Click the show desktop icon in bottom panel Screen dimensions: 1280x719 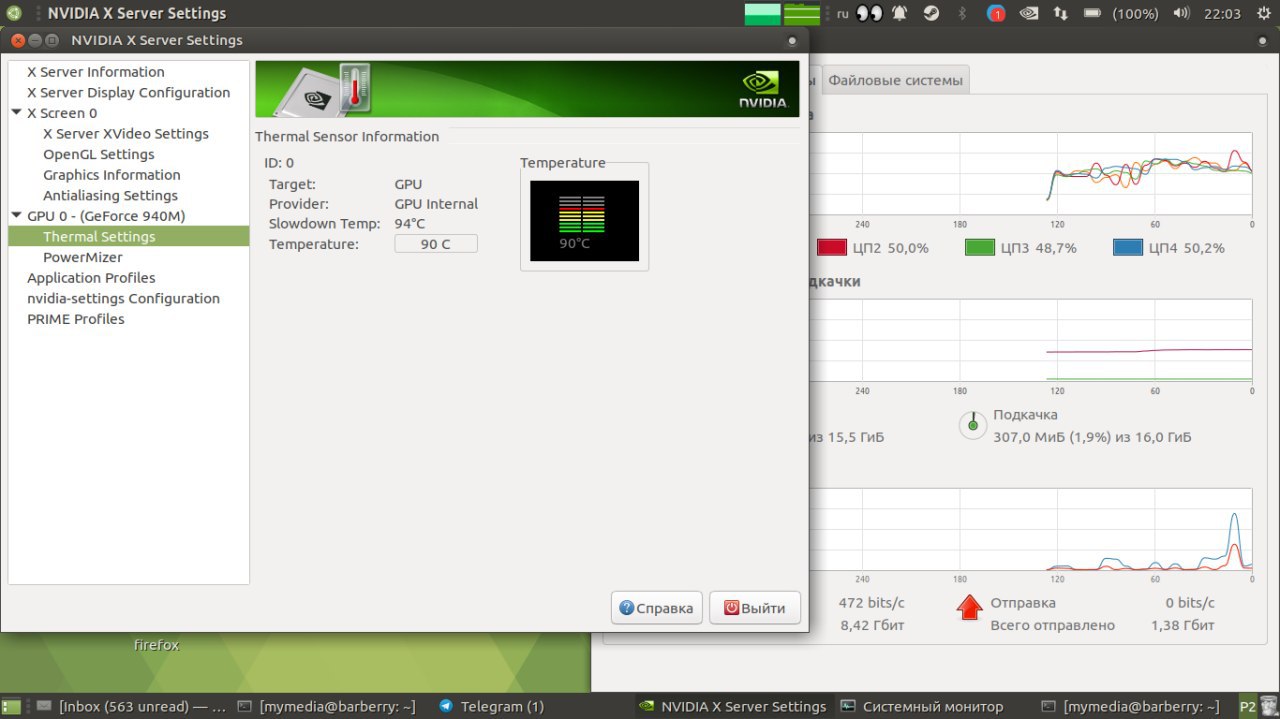coord(12,706)
